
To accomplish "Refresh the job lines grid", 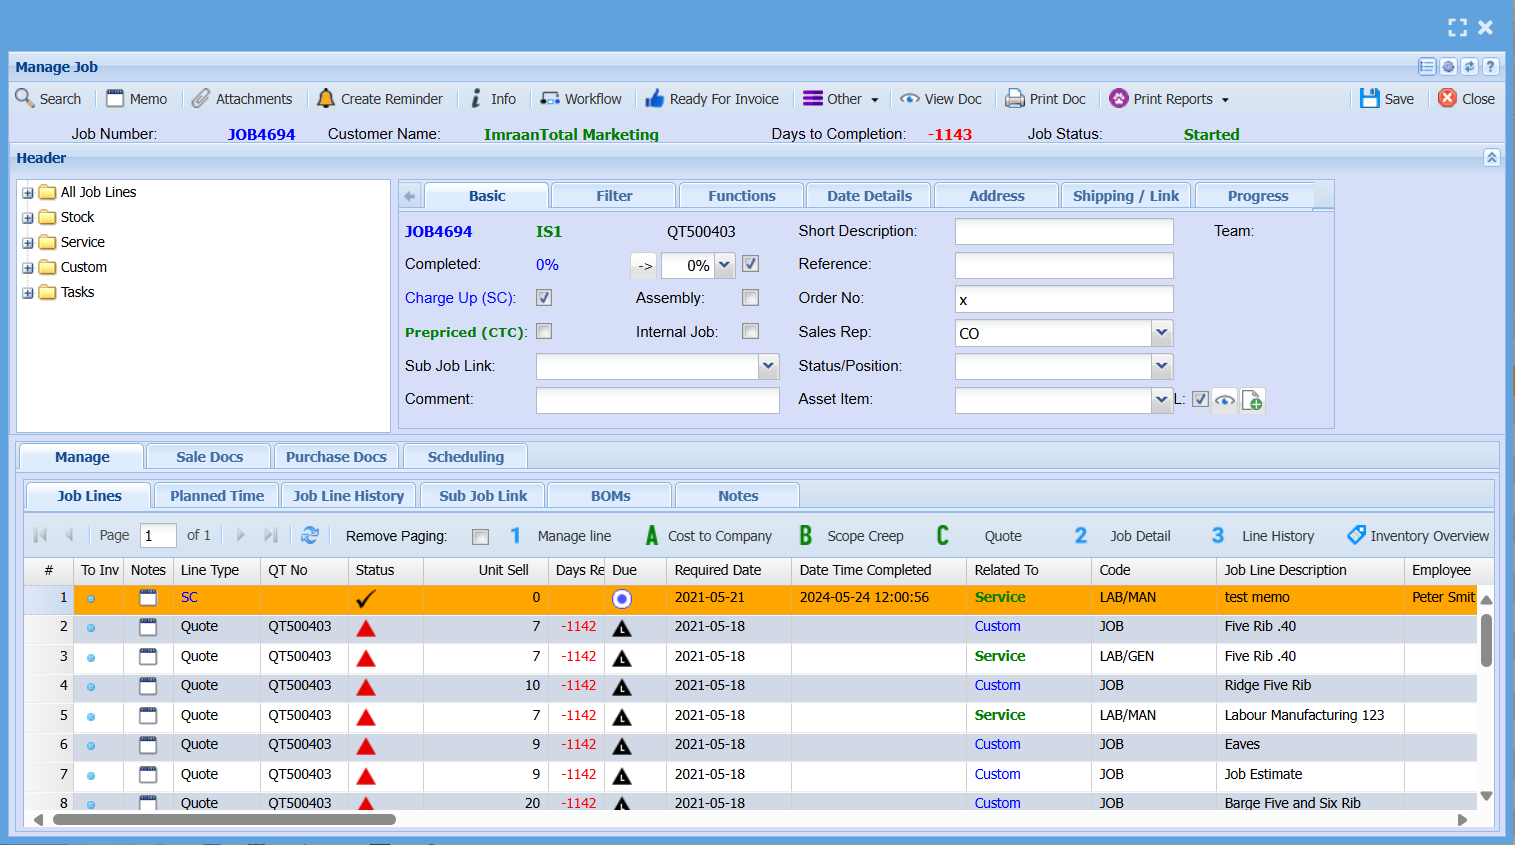I will coord(310,535).
